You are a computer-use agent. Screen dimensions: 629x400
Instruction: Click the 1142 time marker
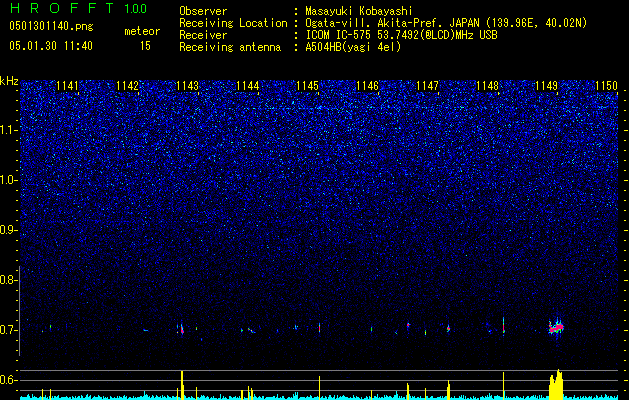click(x=128, y=85)
